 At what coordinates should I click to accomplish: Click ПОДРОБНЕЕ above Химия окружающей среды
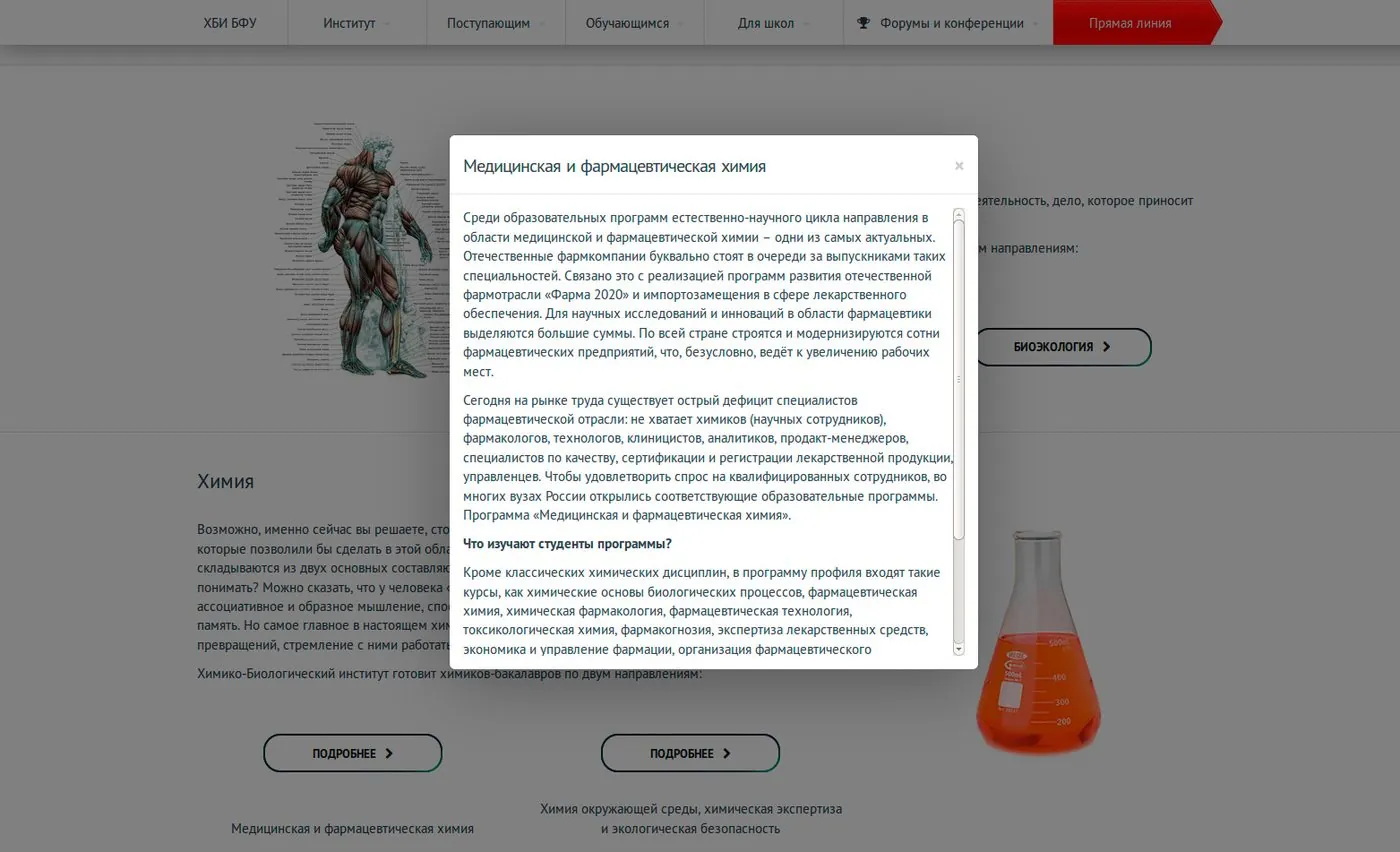tap(690, 753)
